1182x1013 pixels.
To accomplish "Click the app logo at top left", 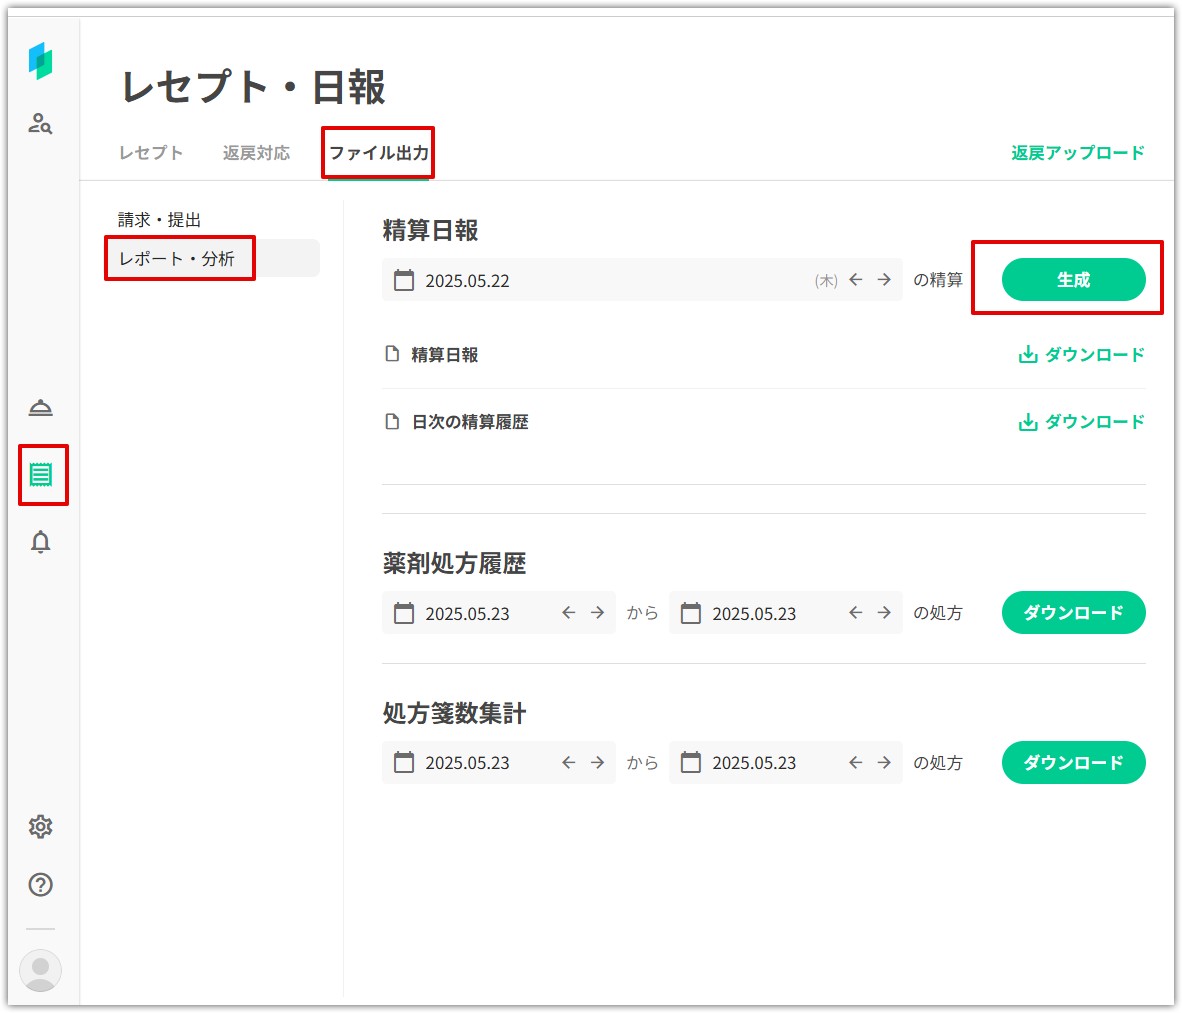I will [x=40, y=61].
